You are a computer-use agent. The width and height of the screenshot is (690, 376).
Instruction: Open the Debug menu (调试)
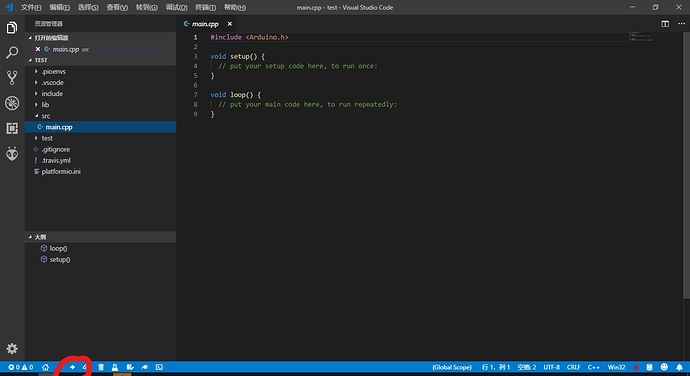(176, 7)
